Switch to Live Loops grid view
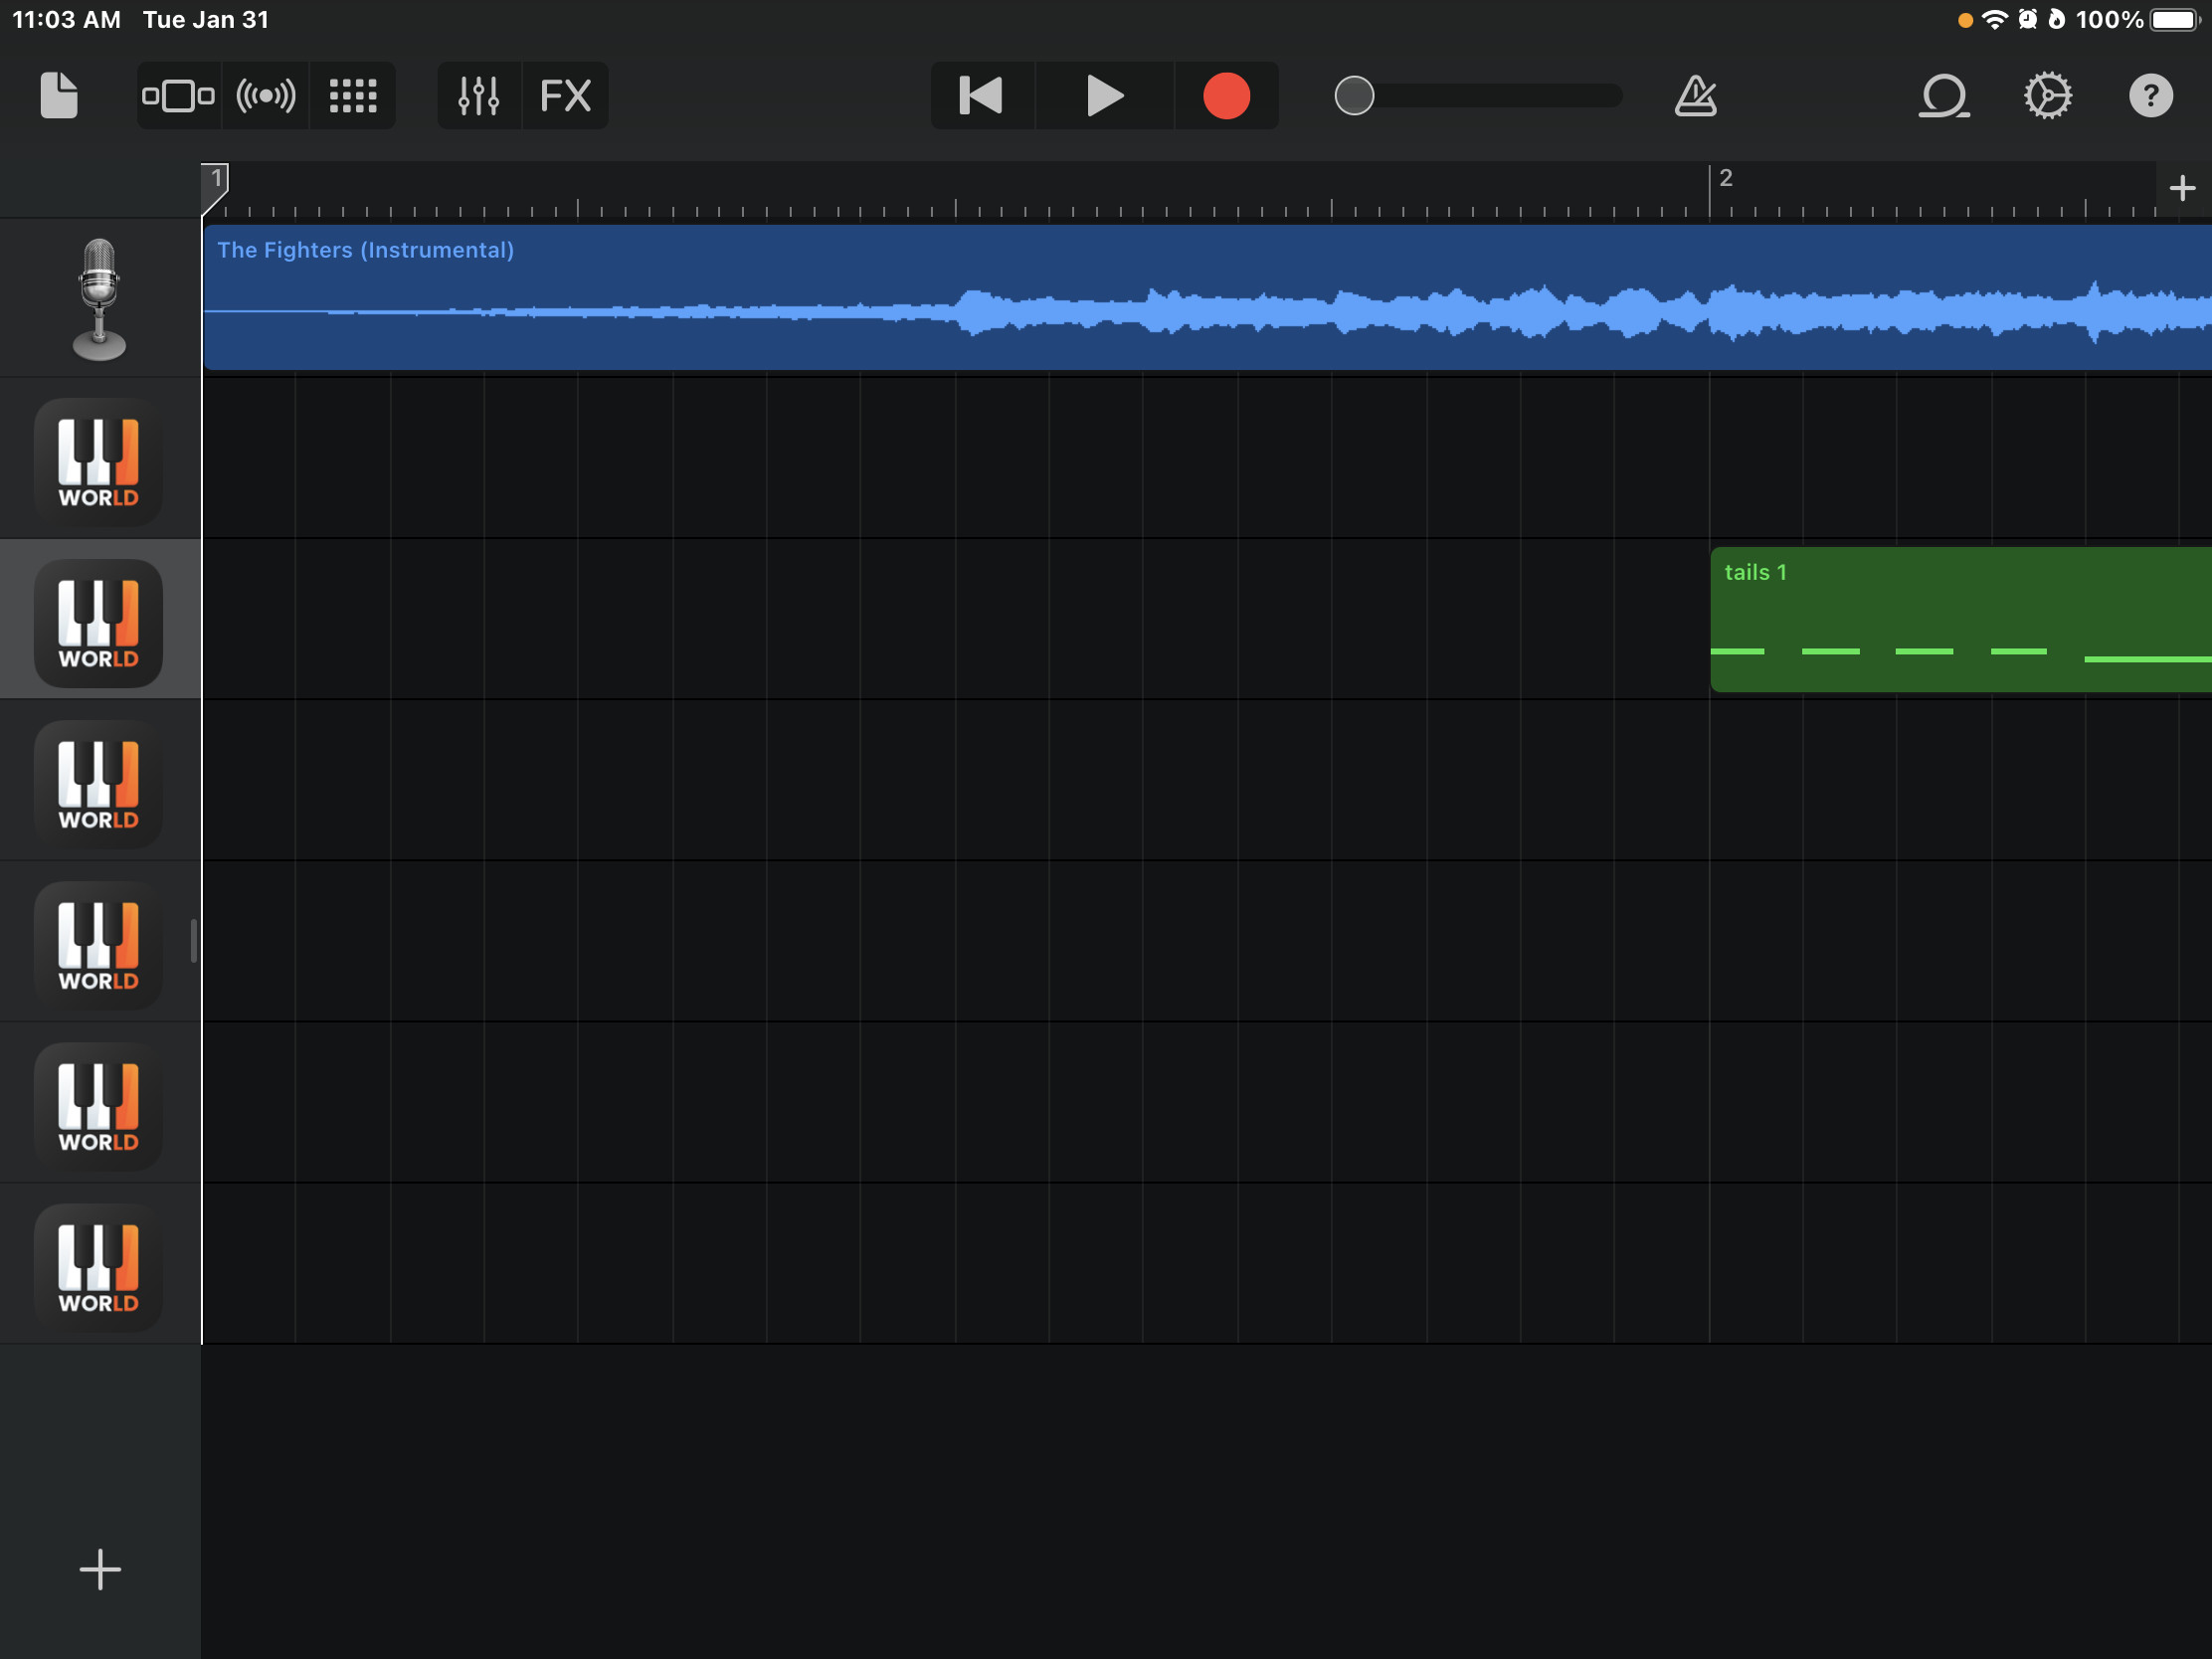The image size is (2212, 1659). click(352, 95)
